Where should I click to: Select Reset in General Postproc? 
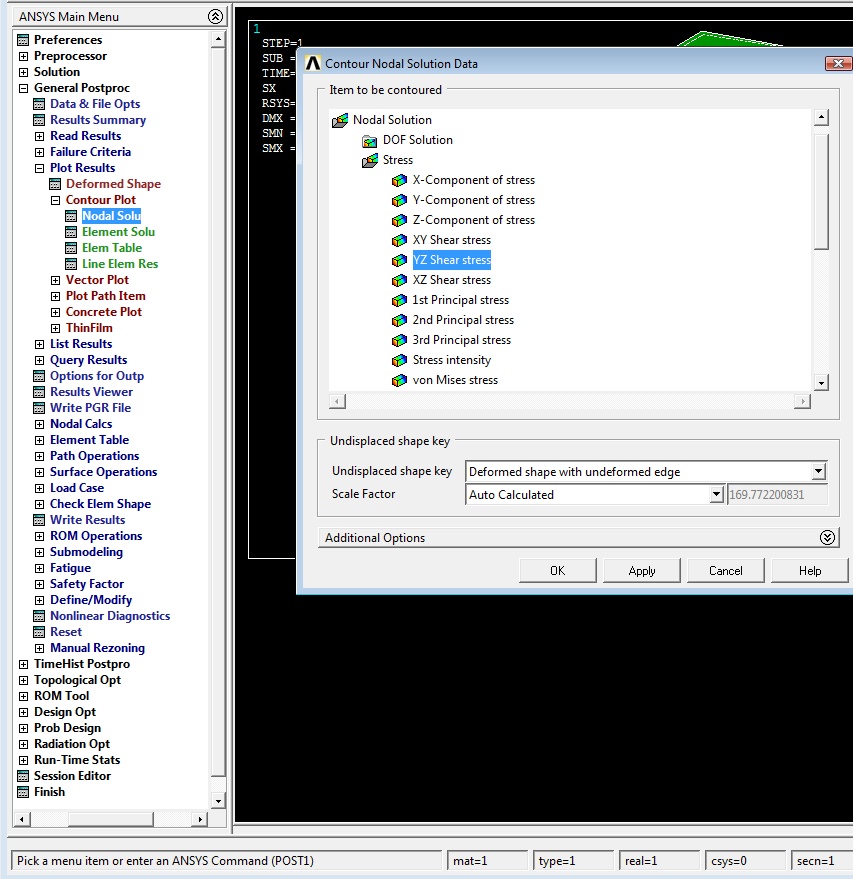66,632
